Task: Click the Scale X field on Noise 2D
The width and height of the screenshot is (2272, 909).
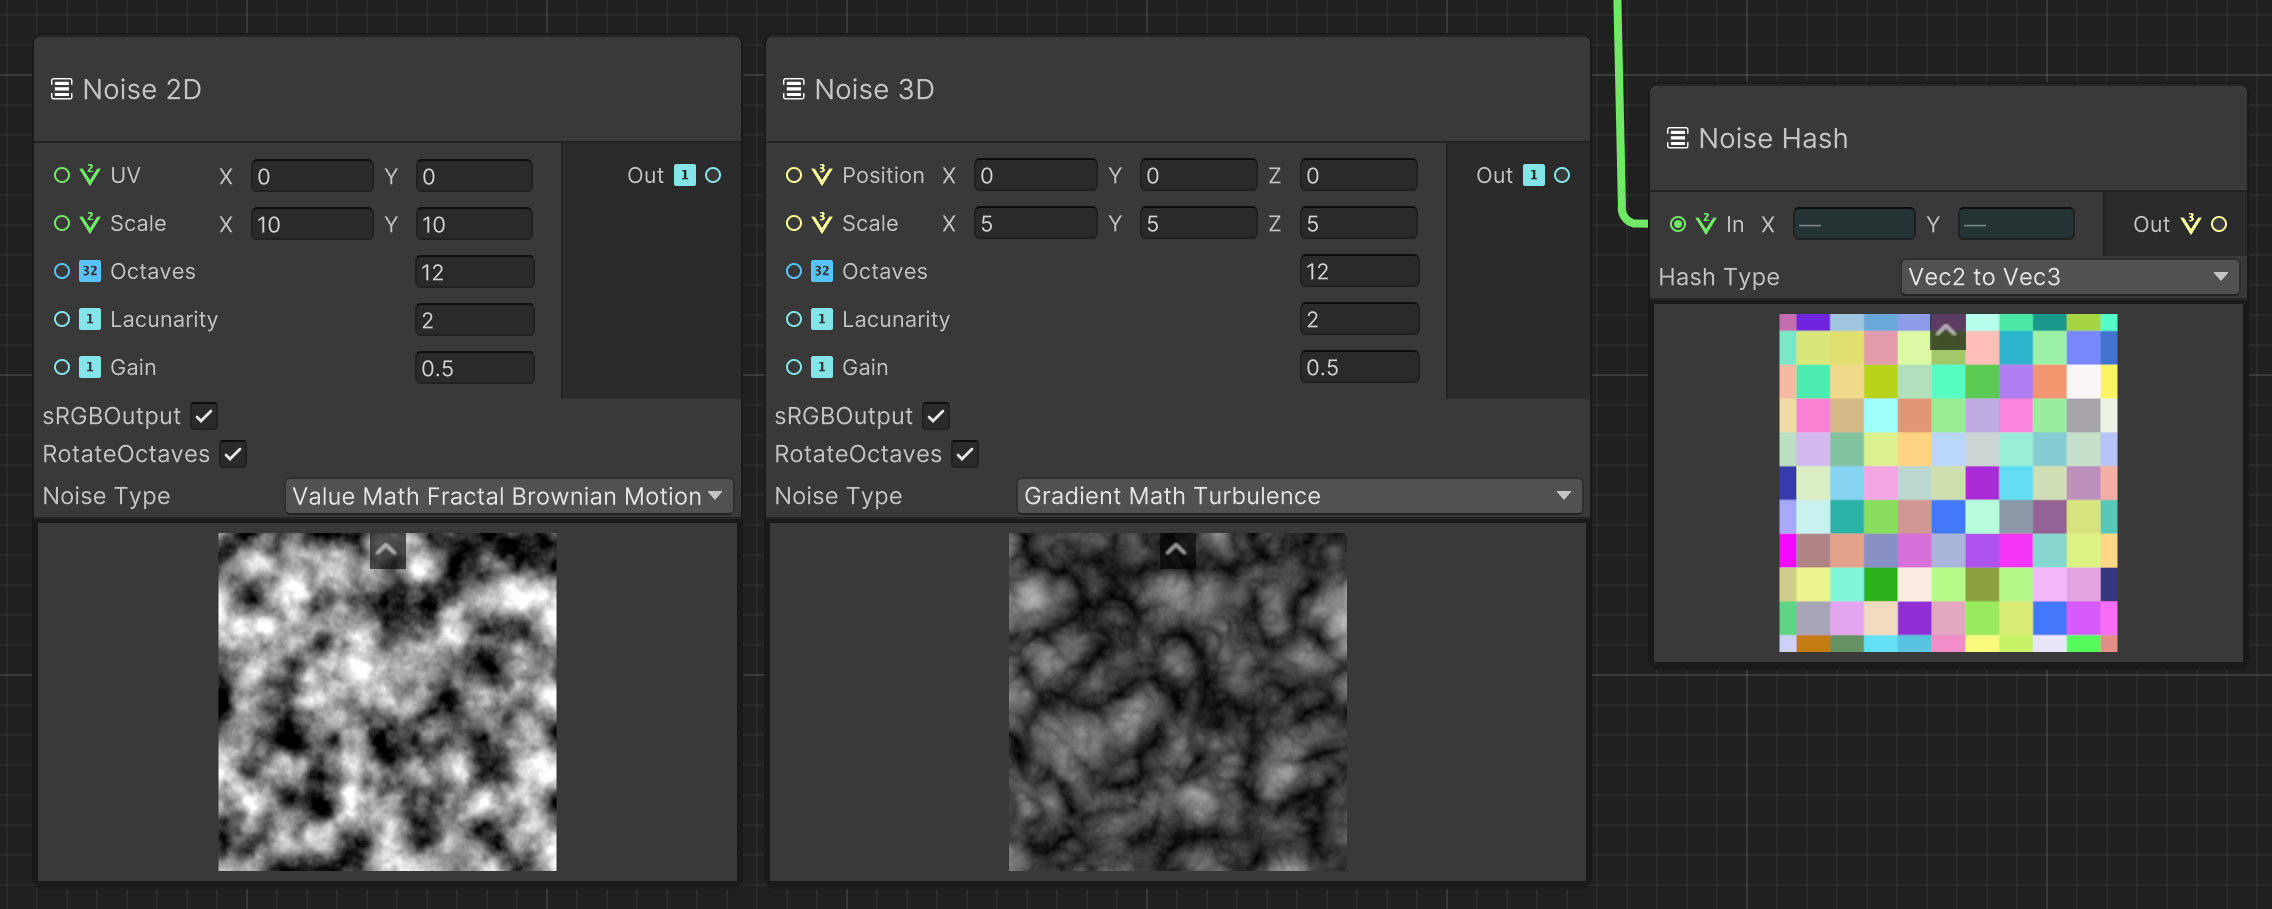Action: pyautogui.click(x=312, y=223)
